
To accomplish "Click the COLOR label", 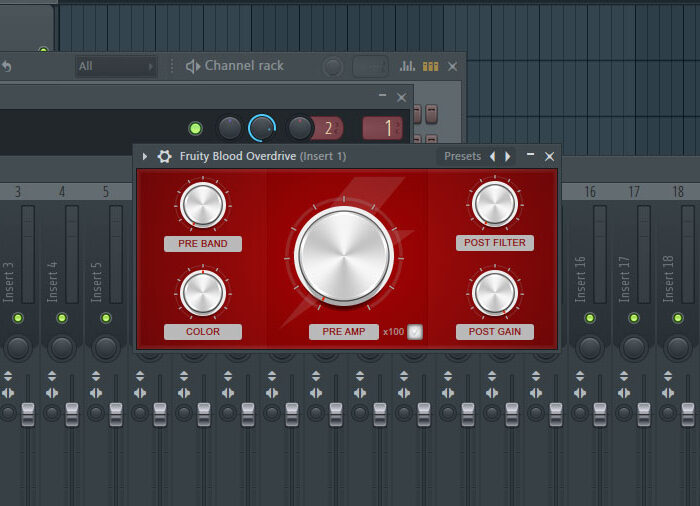I will pos(203,332).
